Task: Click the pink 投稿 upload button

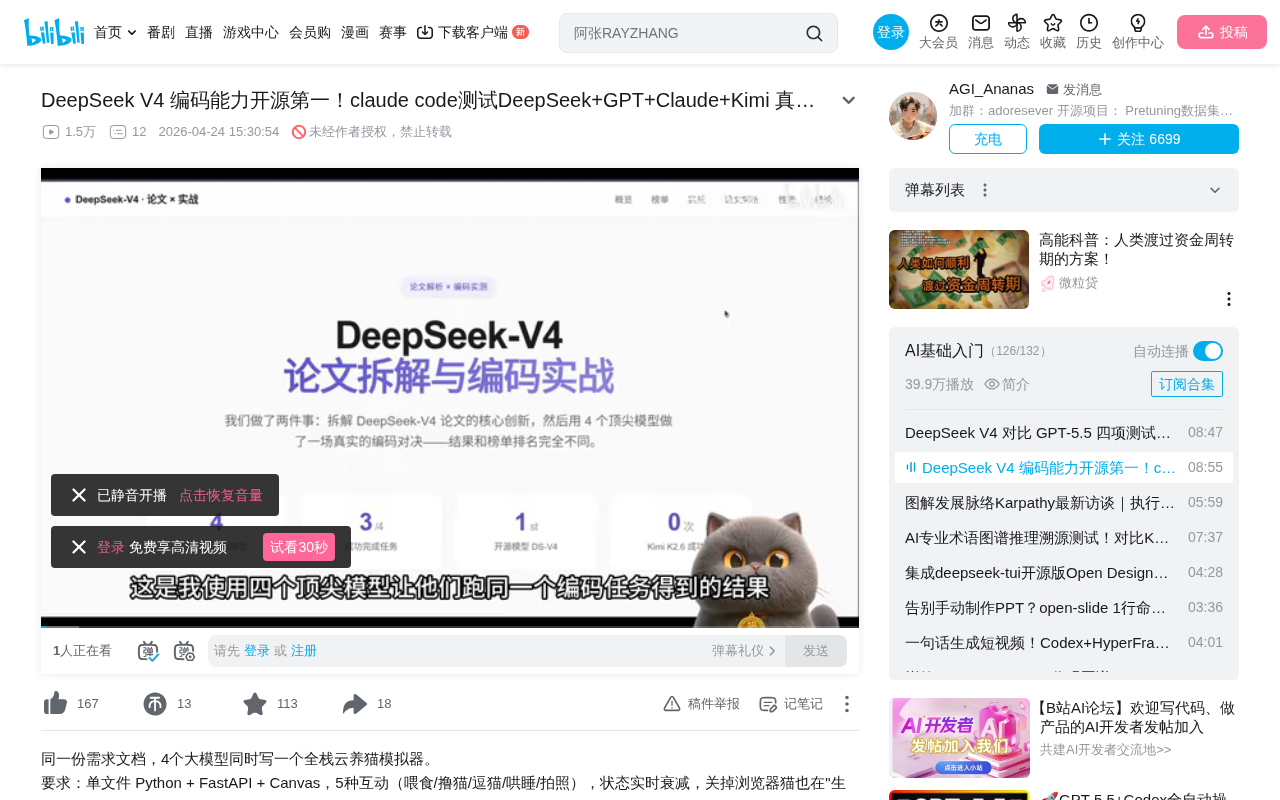Action: [1222, 32]
